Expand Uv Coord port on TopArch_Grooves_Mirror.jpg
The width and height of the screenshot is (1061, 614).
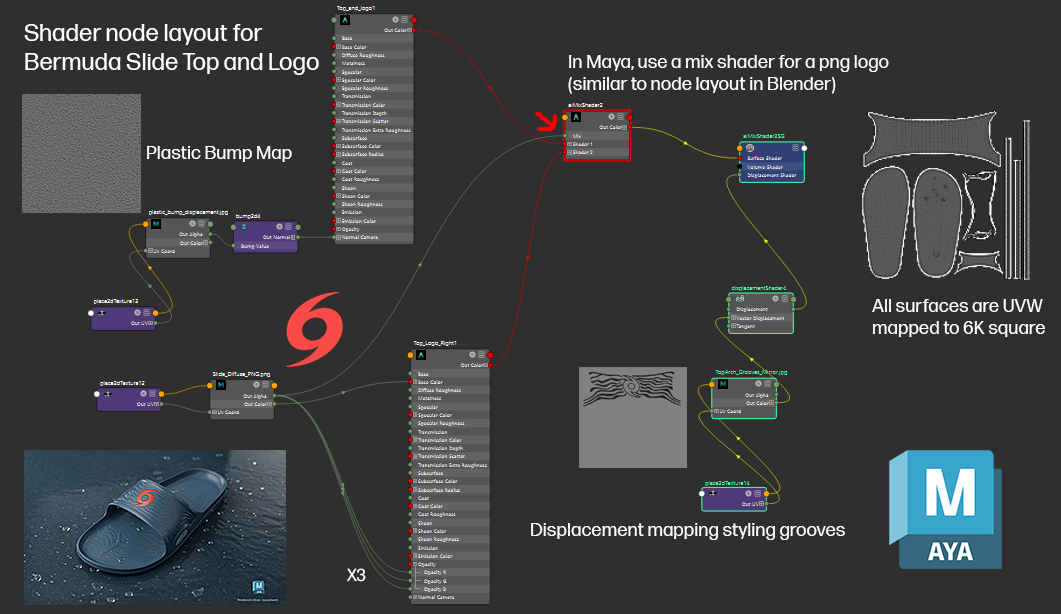[x=716, y=411]
